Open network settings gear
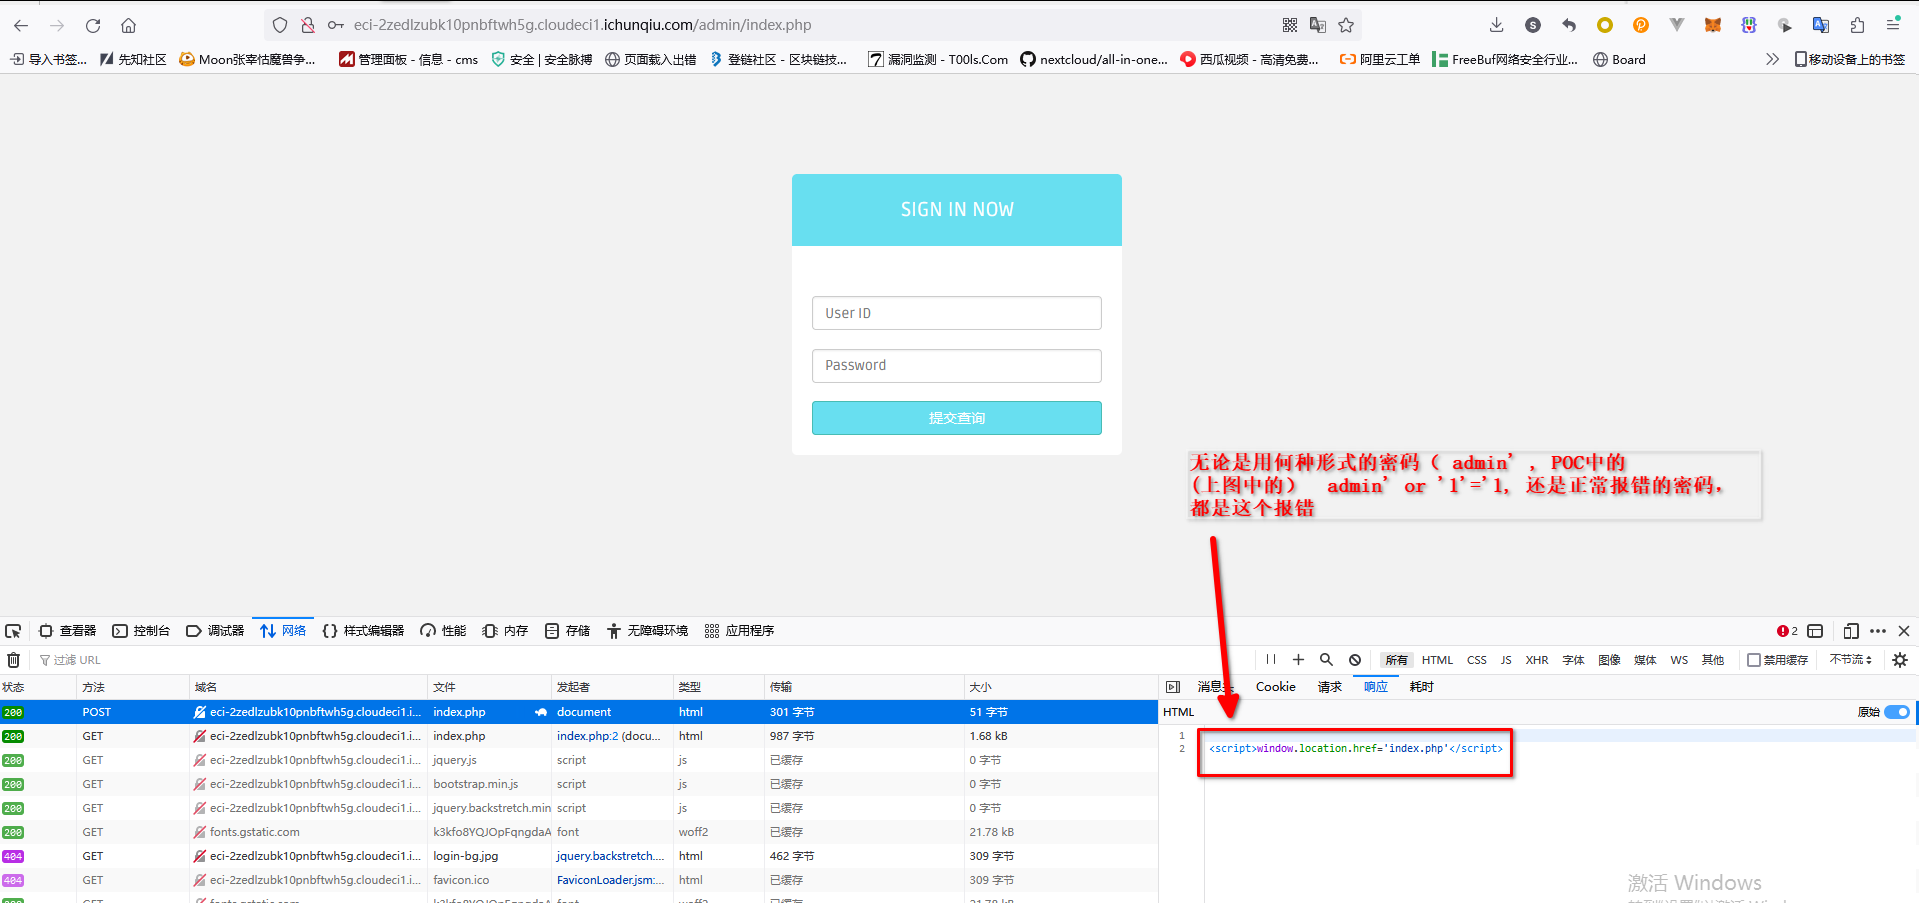The width and height of the screenshot is (1919, 903). click(x=1900, y=660)
